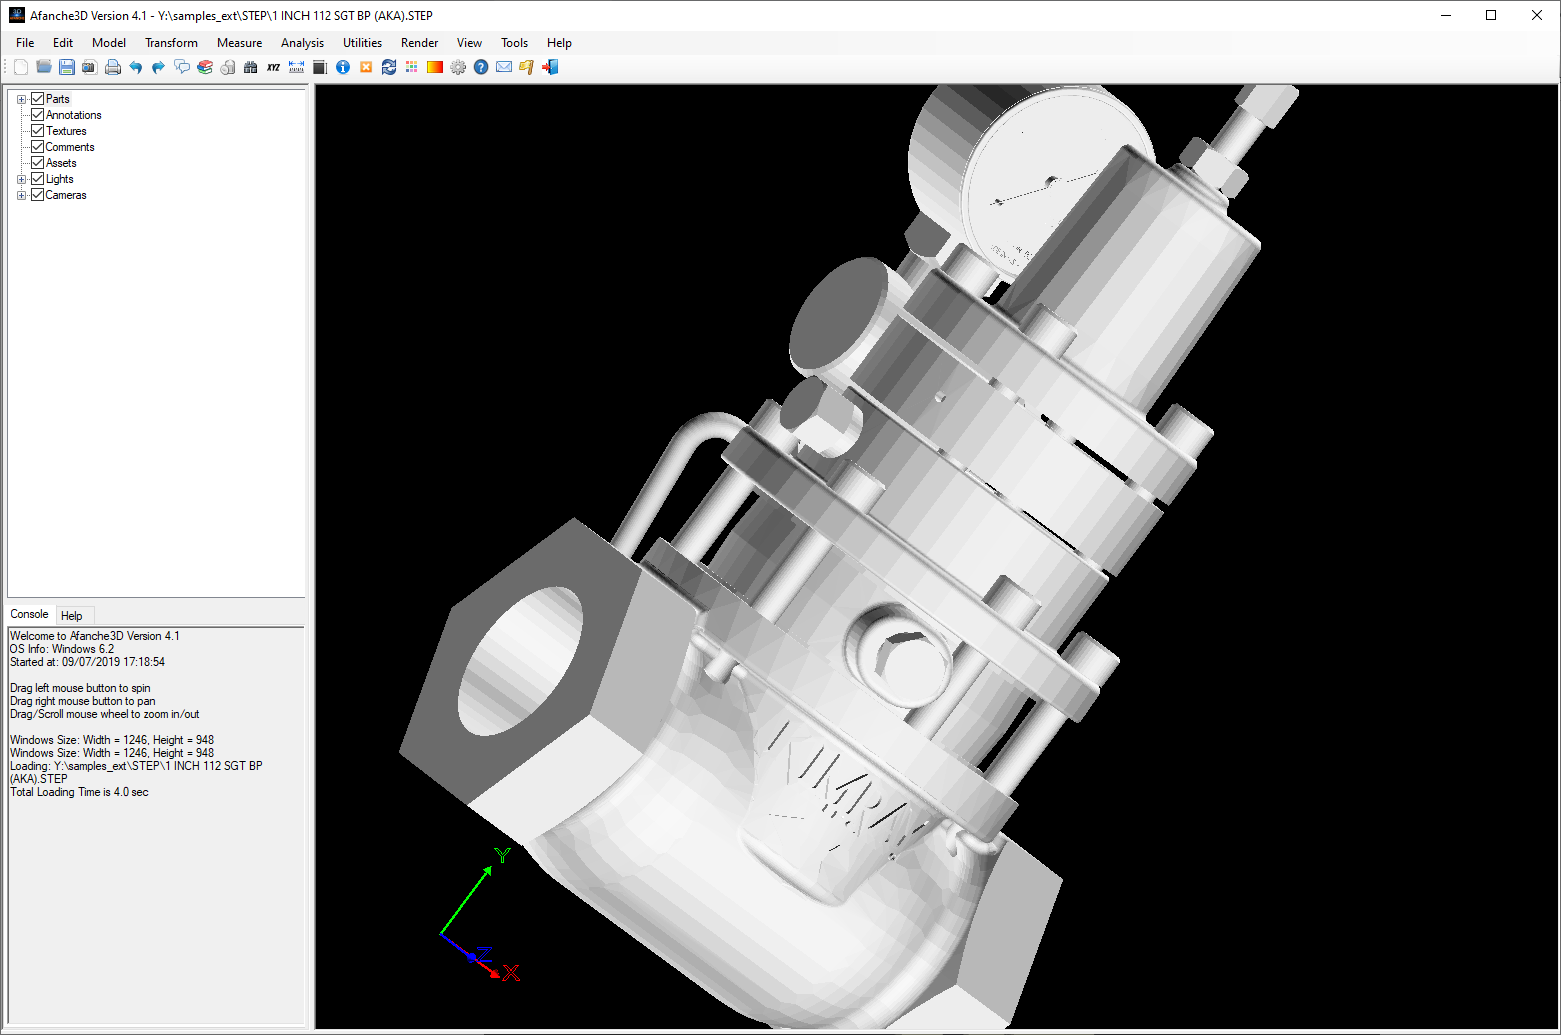Click the exit door icon
The height and width of the screenshot is (1035, 1561).
tap(550, 67)
